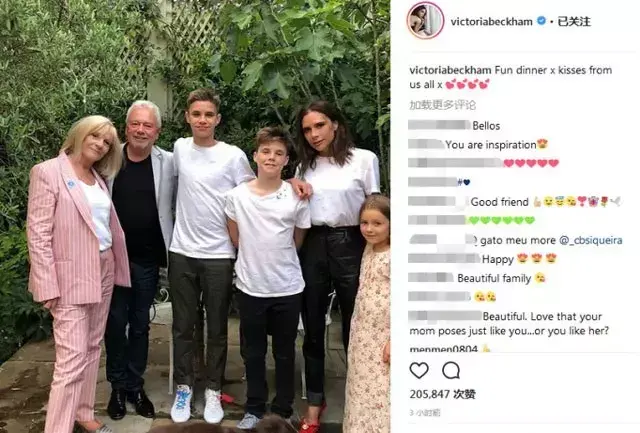Click the victoriabeckham profile avatar
Image resolution: width=640 pixels, height=433 pixels.
pyautogui.click(x=425, y=20)
